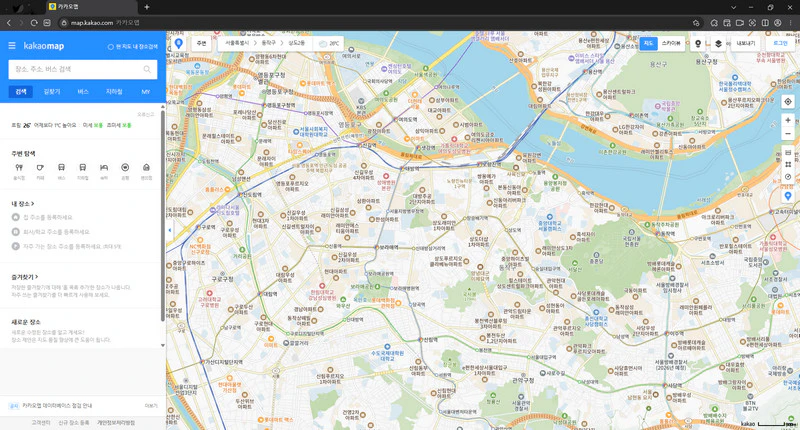Click the search magnifier icon
800x430 pixels.
click(147, 69)
